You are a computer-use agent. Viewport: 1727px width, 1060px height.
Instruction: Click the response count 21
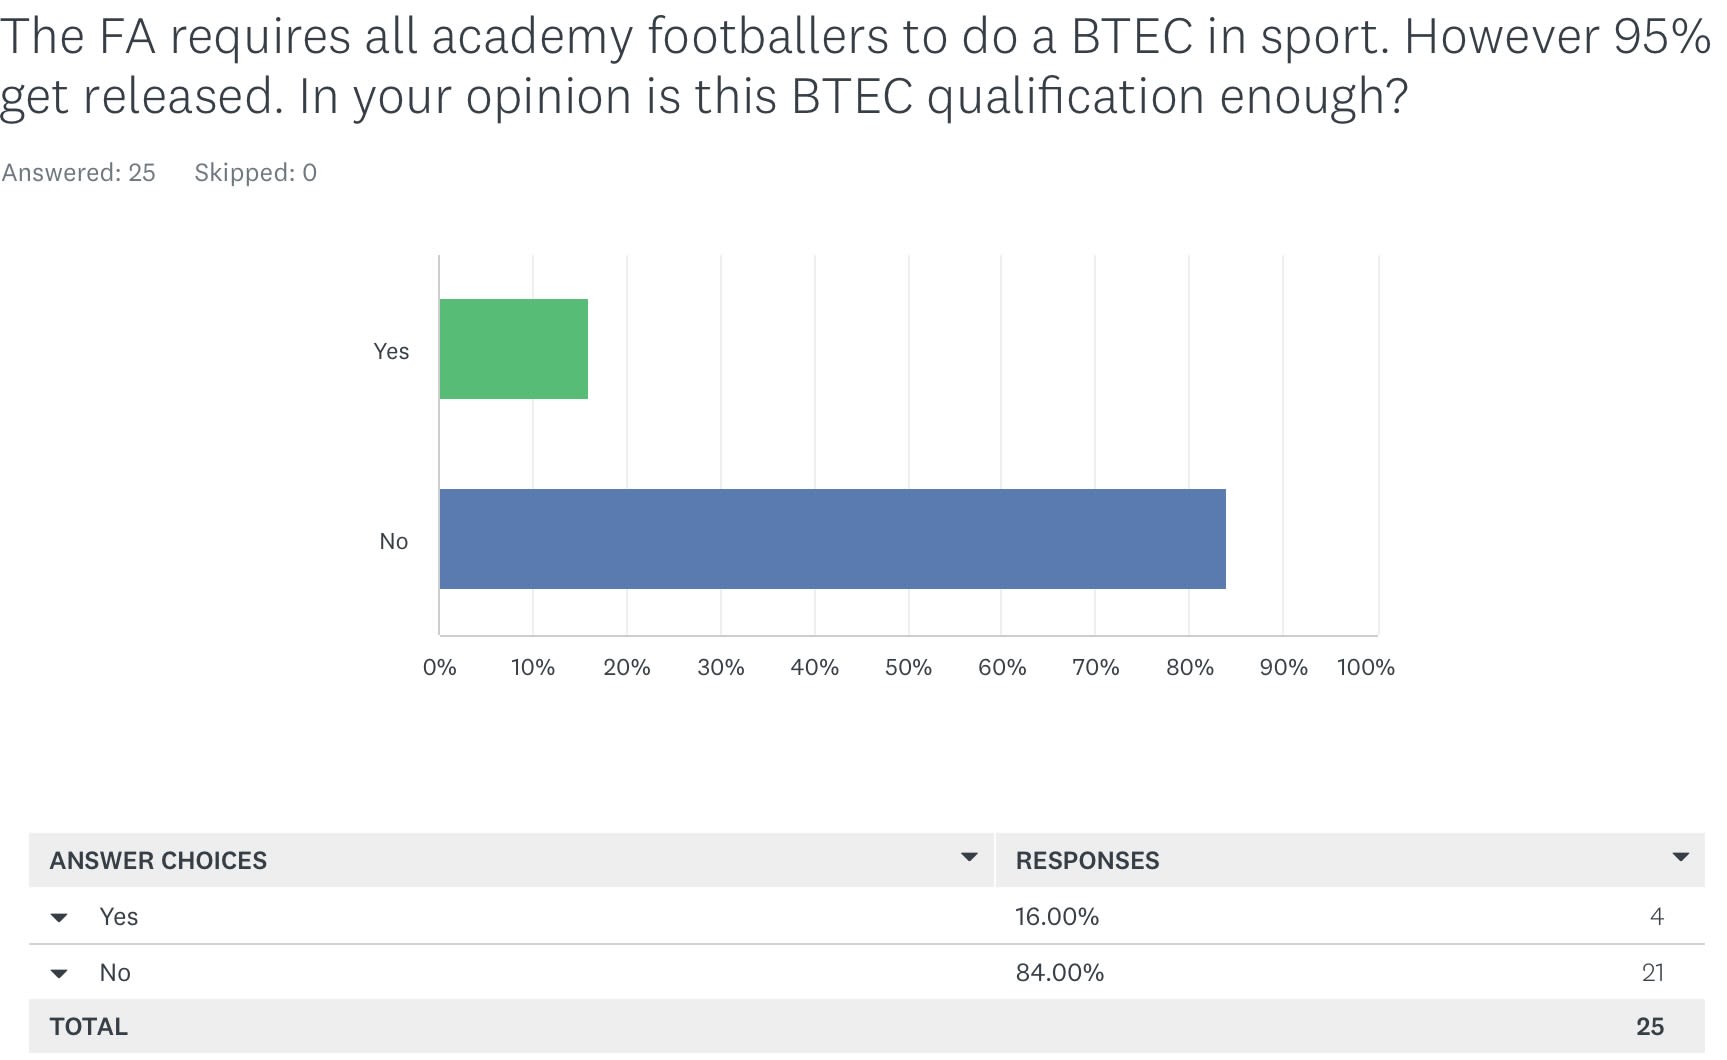pos(1652,973)
